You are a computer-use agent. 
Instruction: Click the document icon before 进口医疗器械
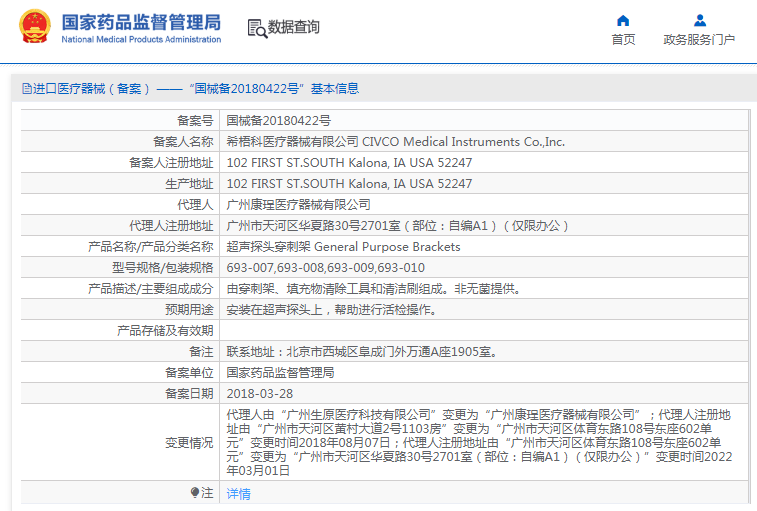click(27, 88)
